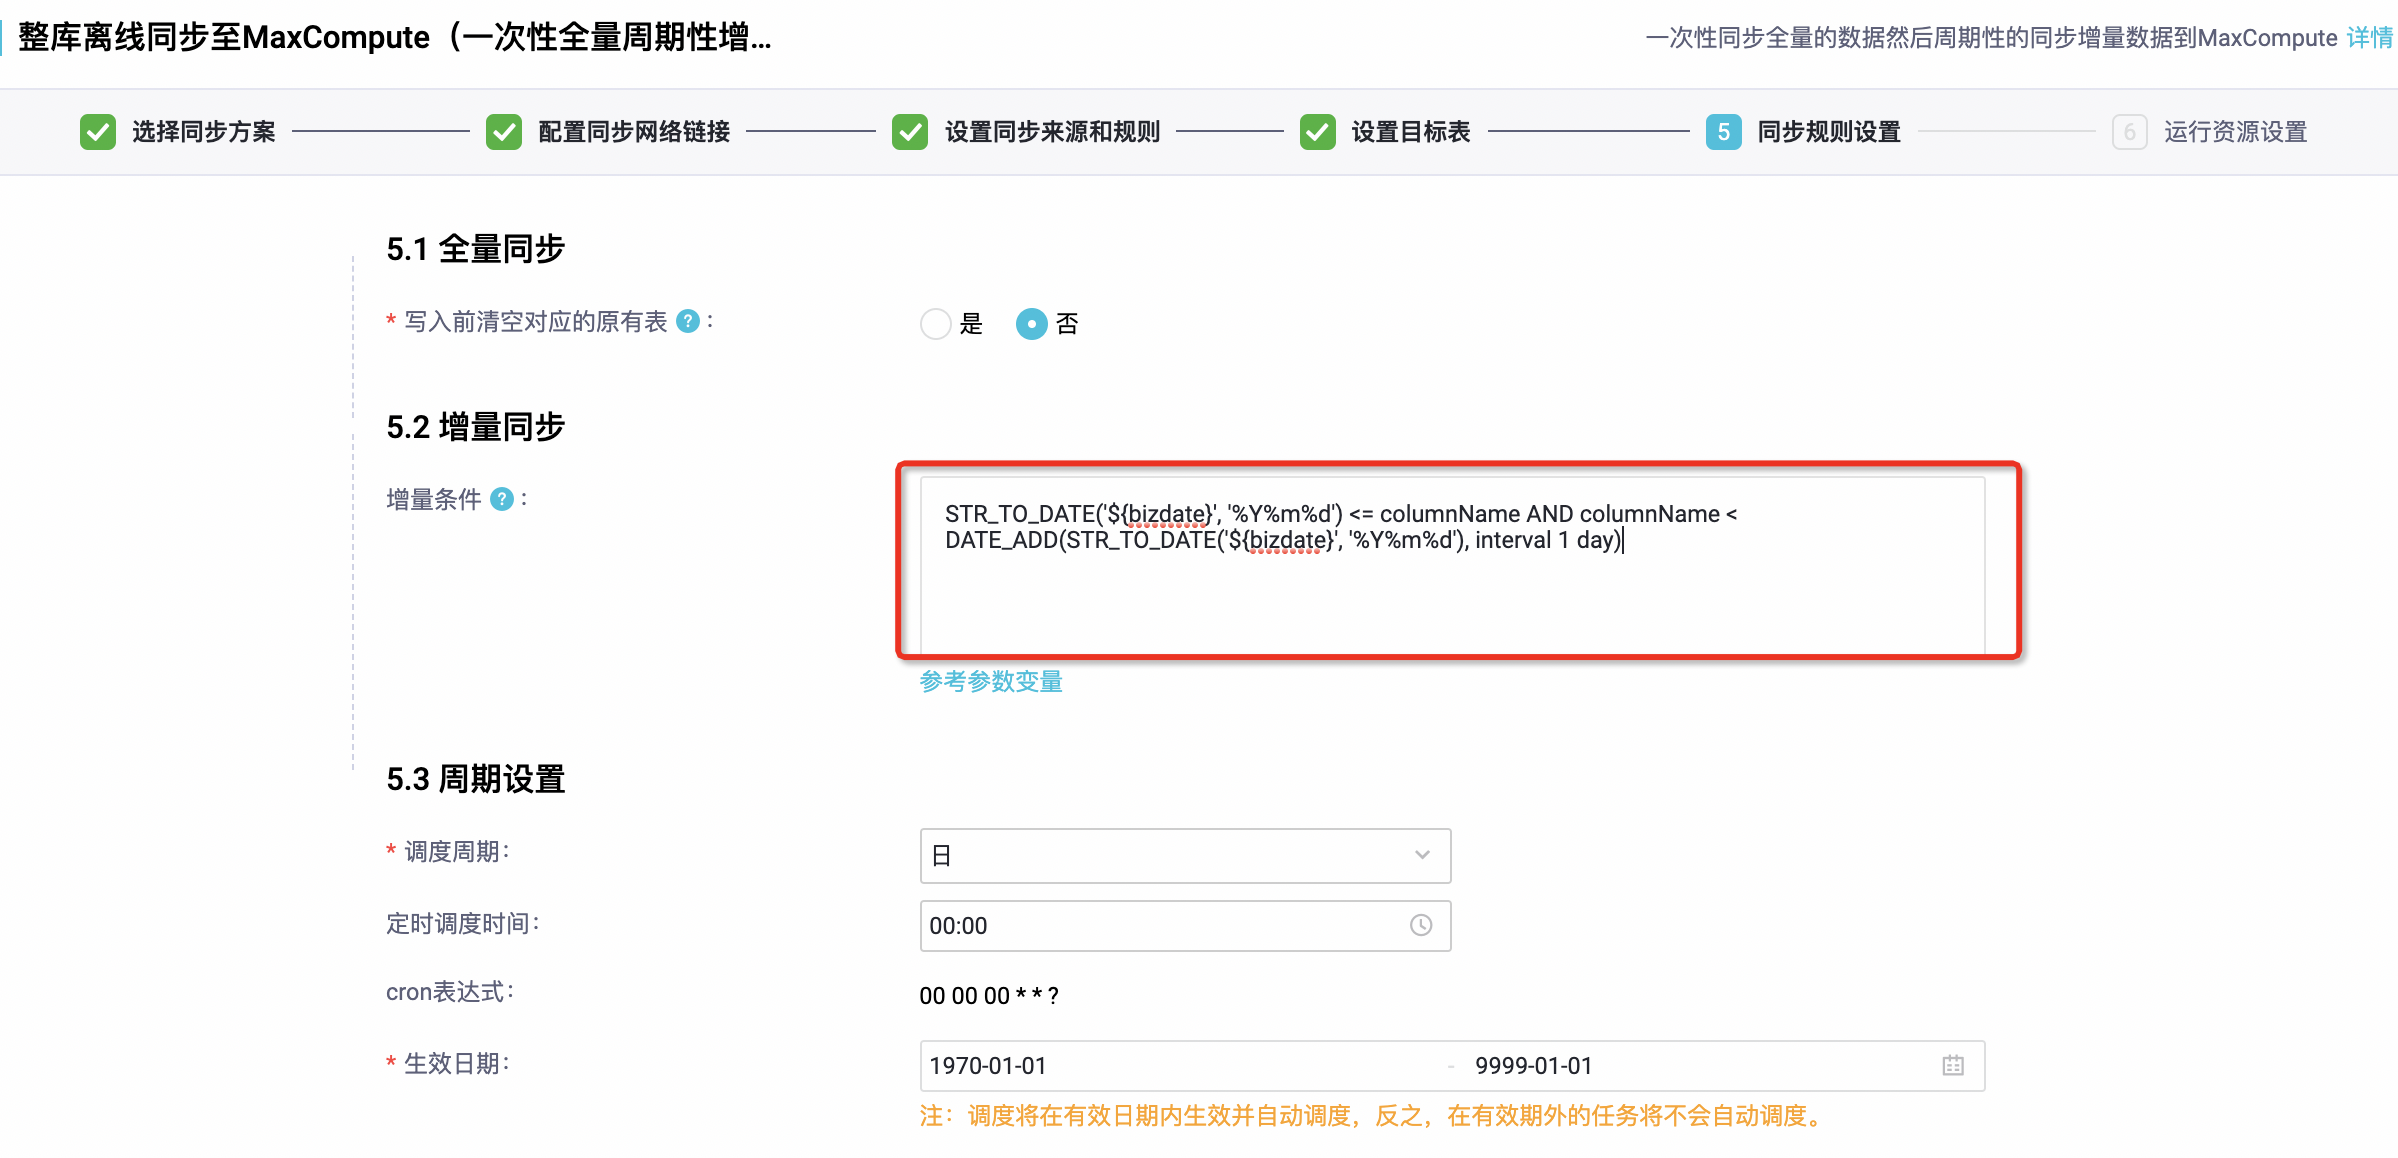The height and width of the screenshot is (1158, 2398).
Task: Select the 否 radio option
Action: click(1032, 324)
